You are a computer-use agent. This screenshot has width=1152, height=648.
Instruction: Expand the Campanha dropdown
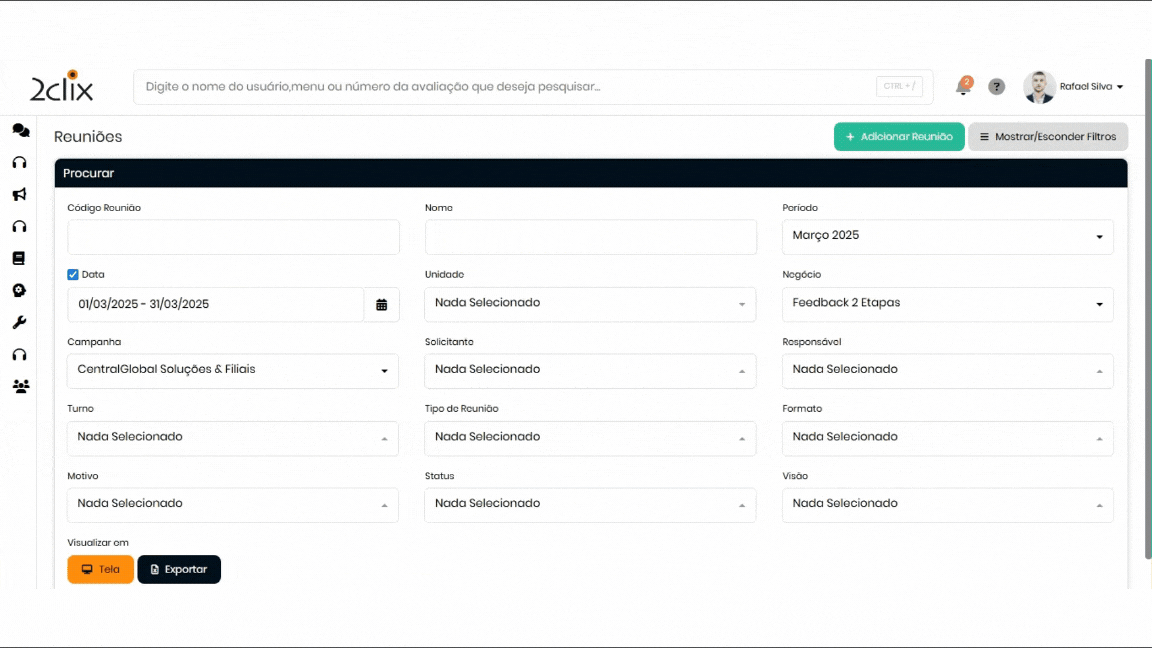coord(232,371)
